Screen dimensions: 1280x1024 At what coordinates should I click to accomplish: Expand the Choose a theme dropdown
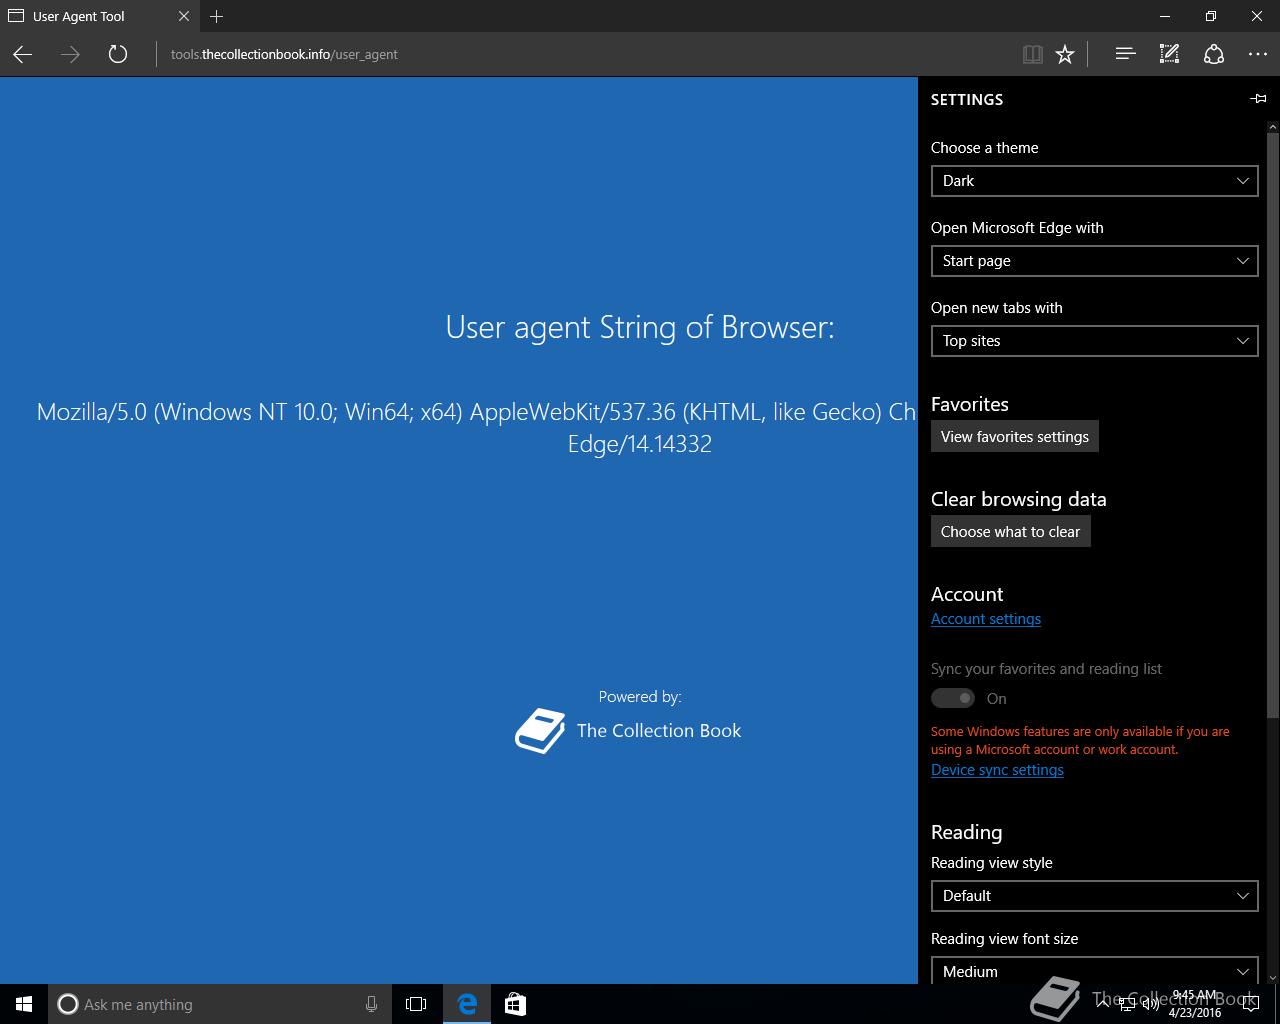point(1094,181)
